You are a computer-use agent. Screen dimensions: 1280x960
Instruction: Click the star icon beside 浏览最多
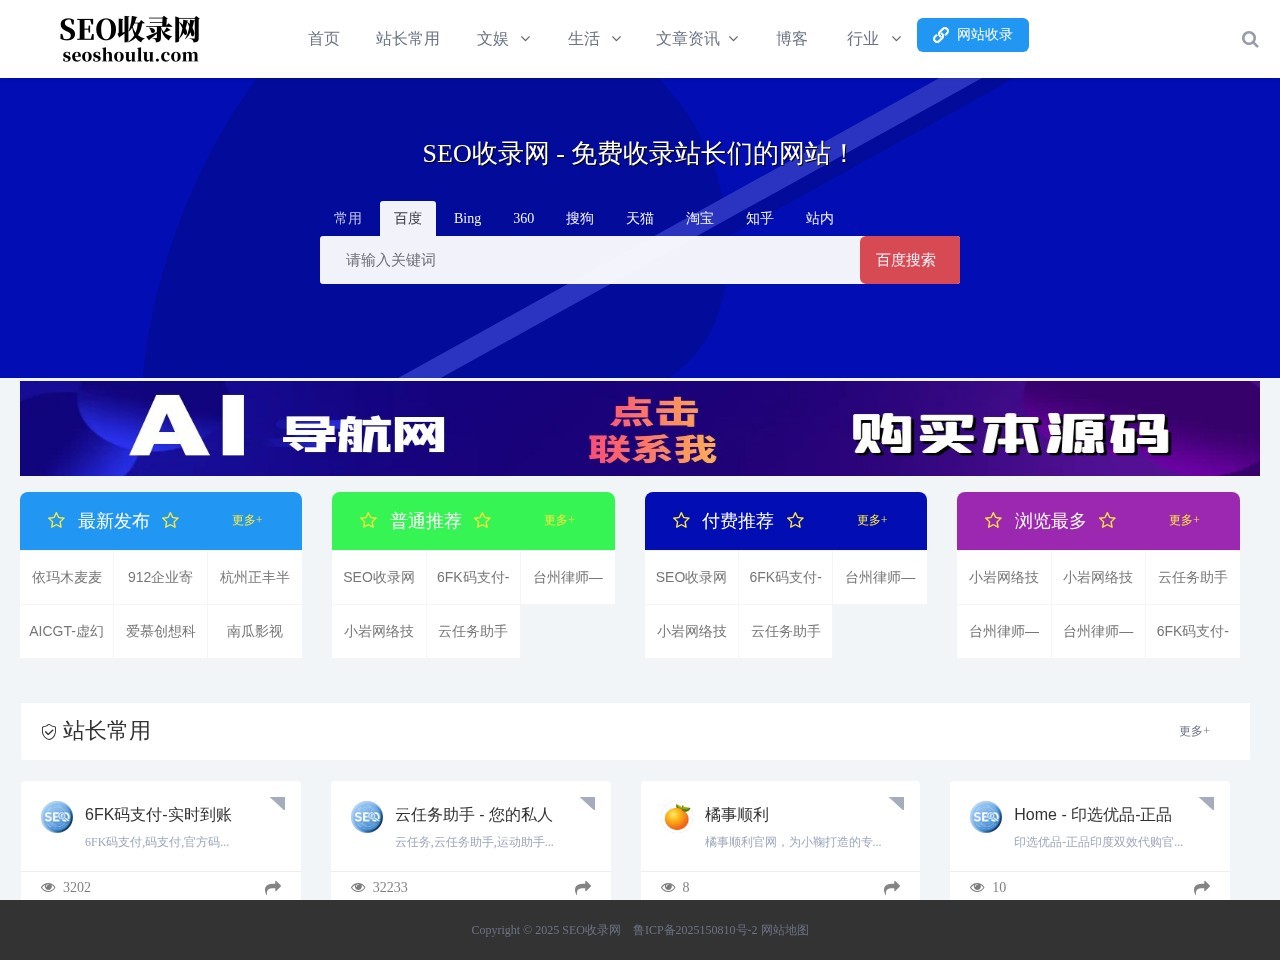pos(993,520)
